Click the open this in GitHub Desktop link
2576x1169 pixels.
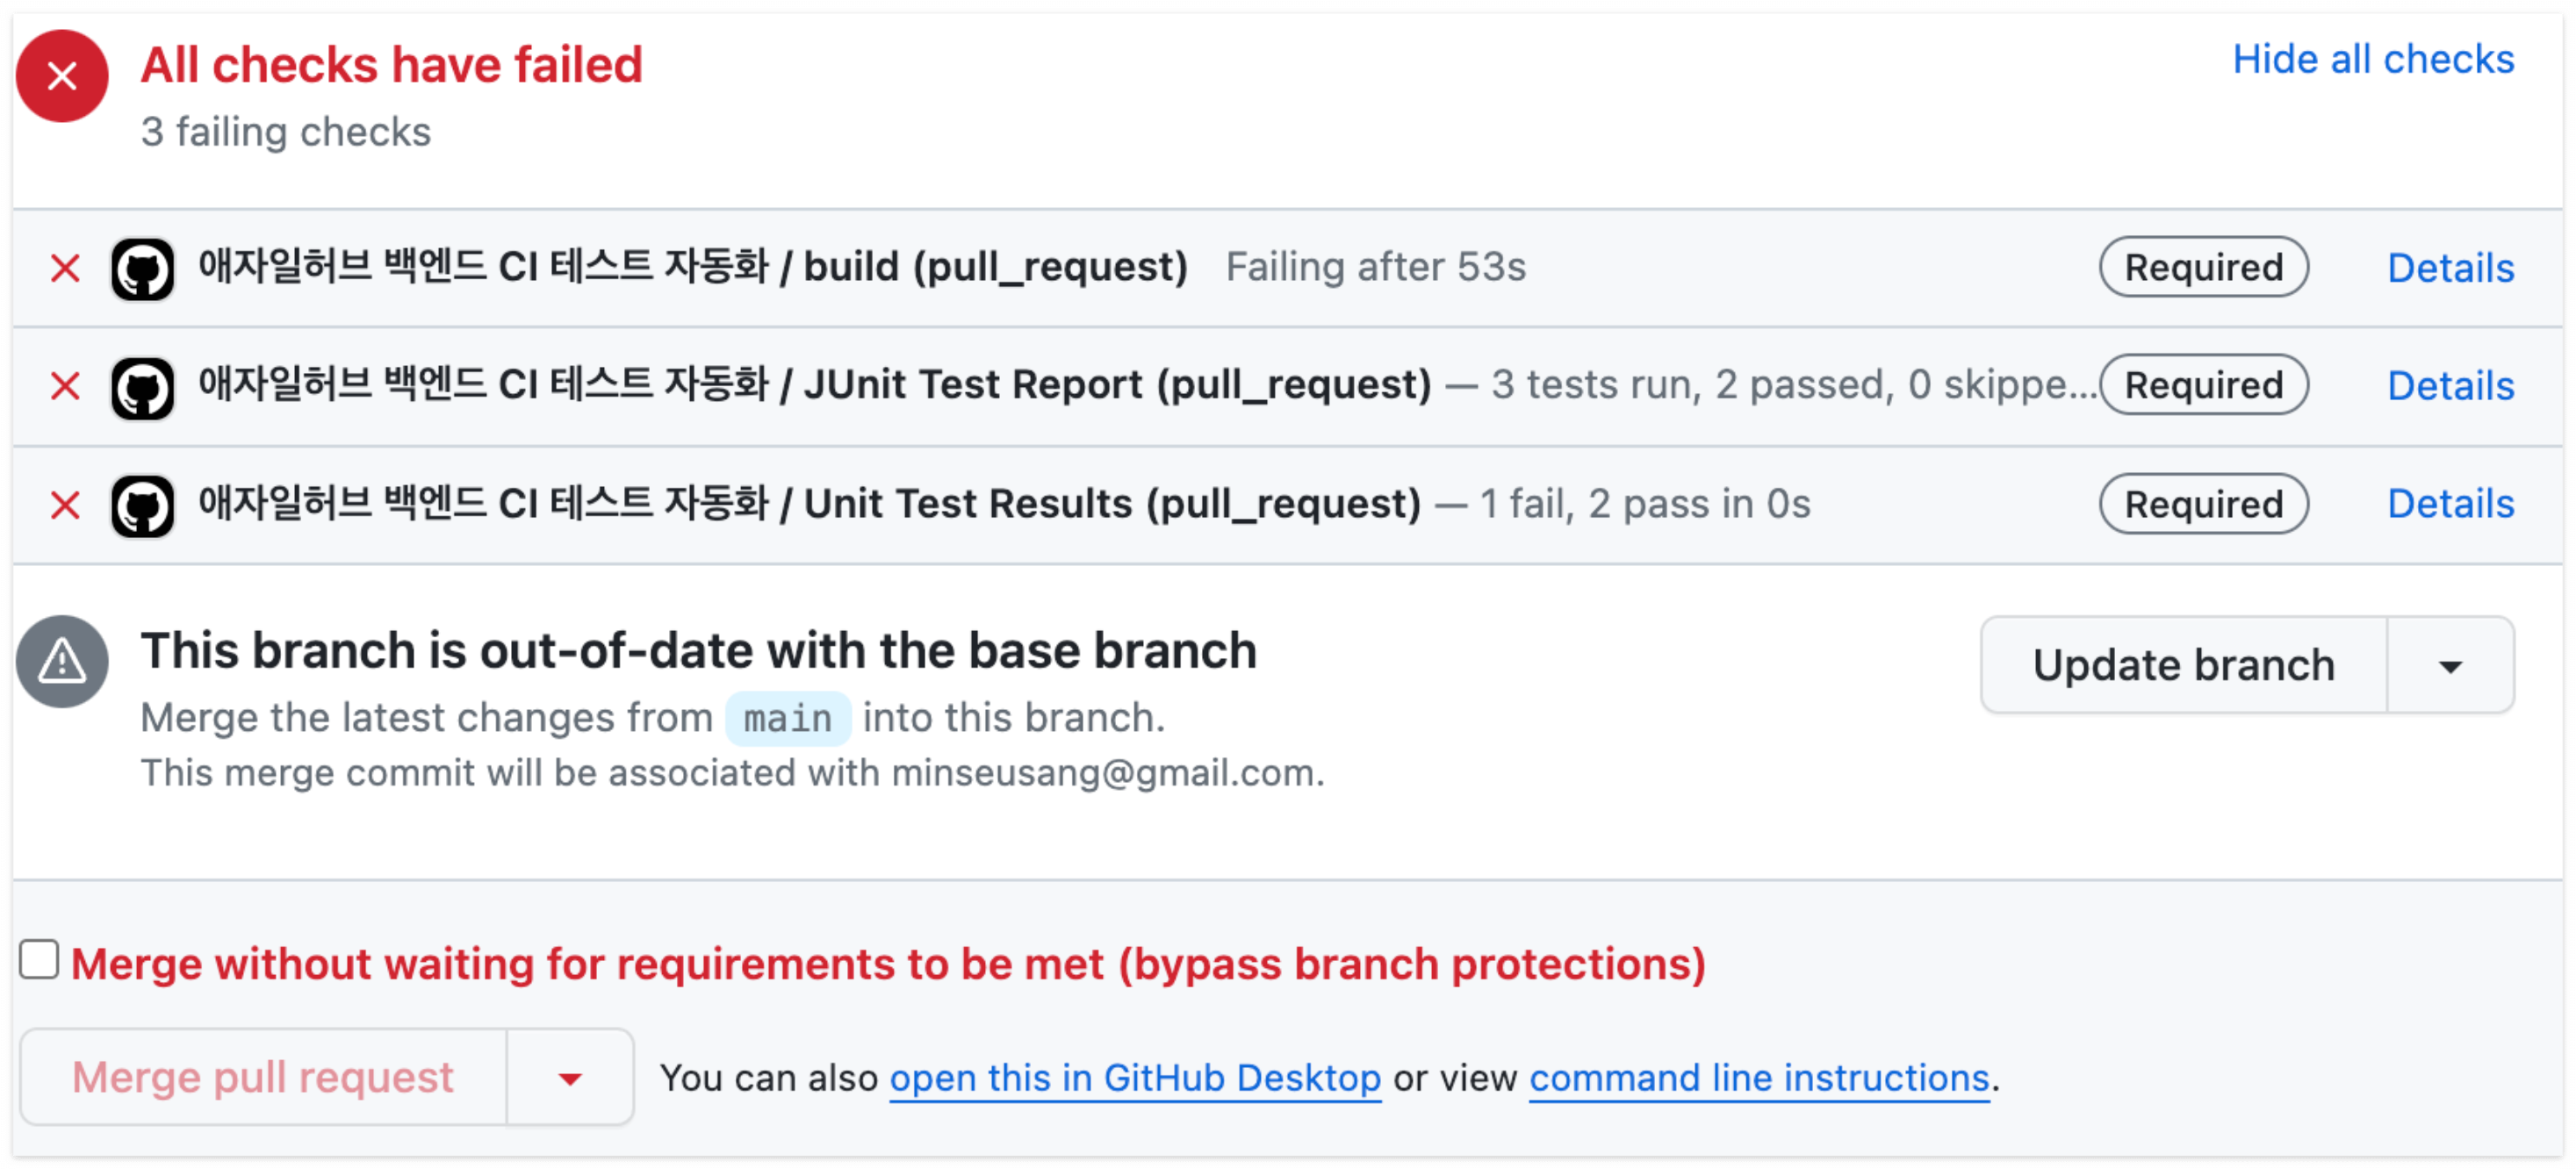[1135, 1078]
